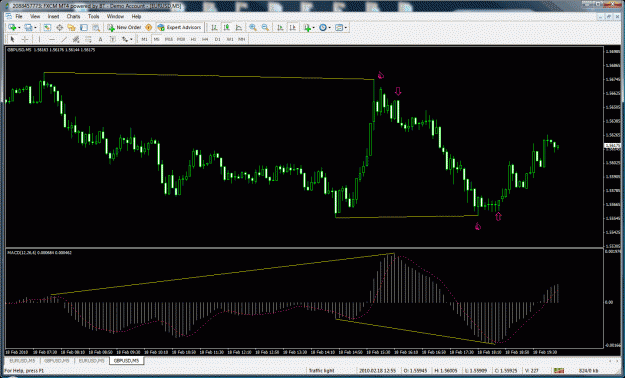Screen dimensions: 625x378
Task: Select the text 'A' drawing tool
Action: (100, 39)
